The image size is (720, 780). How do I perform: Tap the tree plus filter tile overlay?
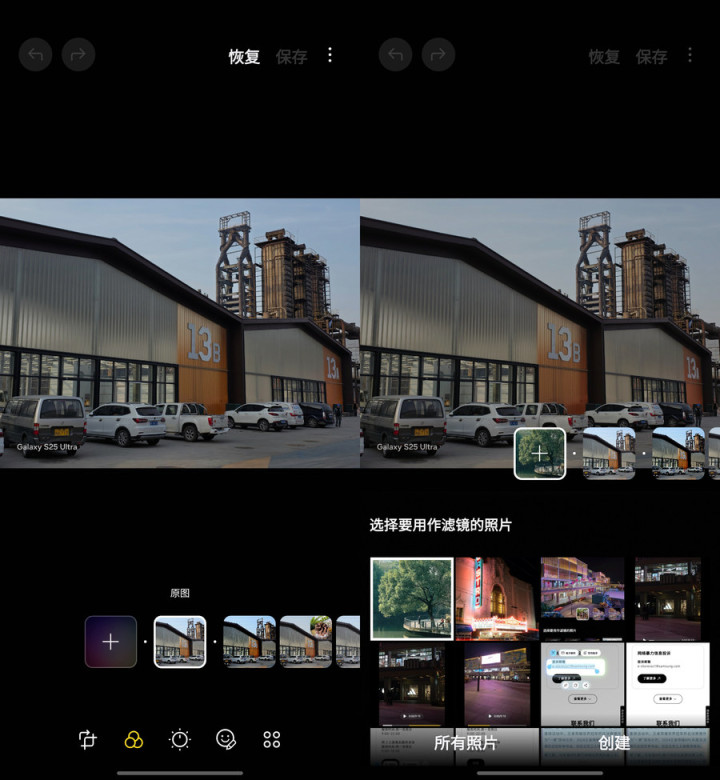(x=540, y=454)
